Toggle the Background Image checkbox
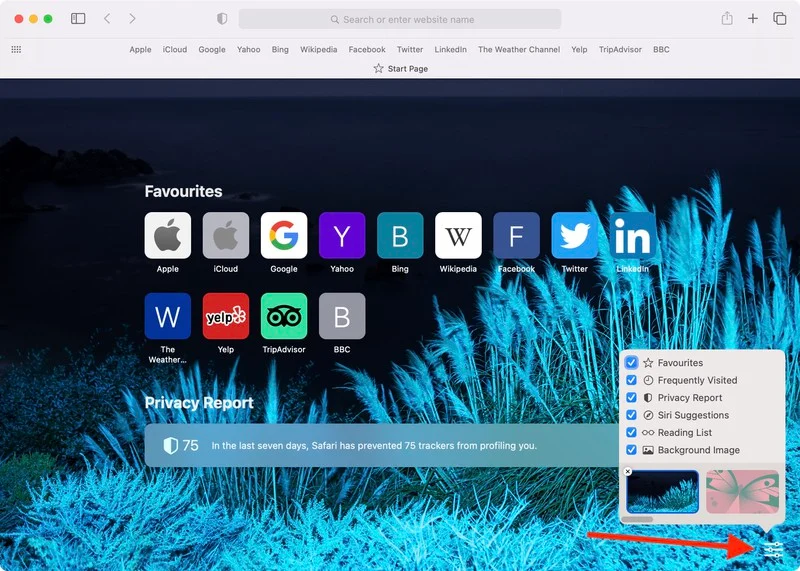This screenshot has width=800, height=571. pyautogui.click(x=631, y=450)
